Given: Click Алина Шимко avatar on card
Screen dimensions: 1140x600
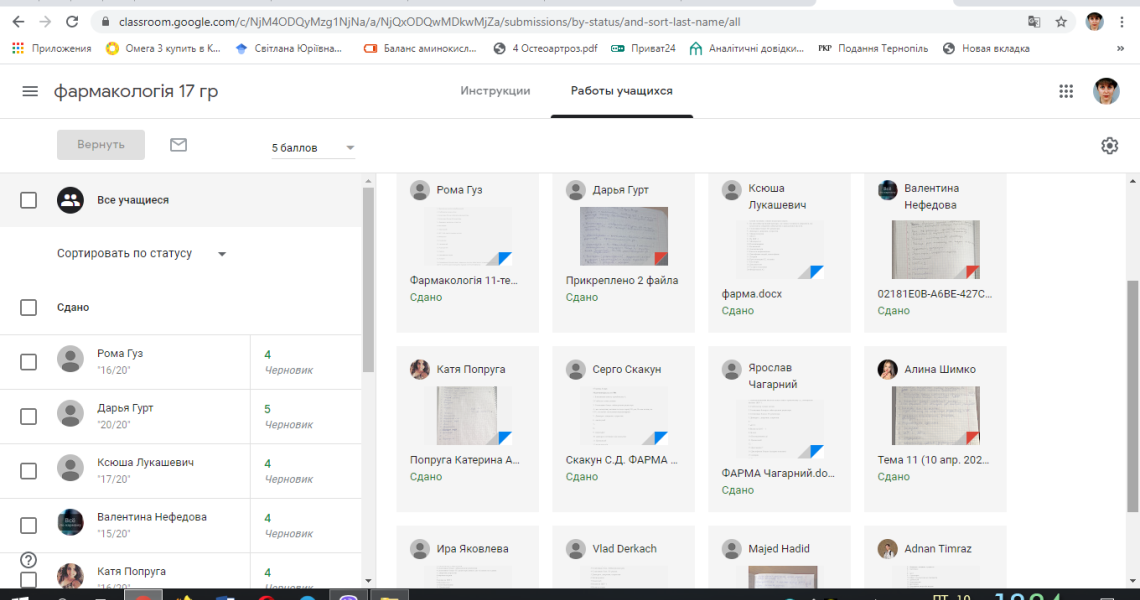Looking at the screenshot, I should 887,369.
